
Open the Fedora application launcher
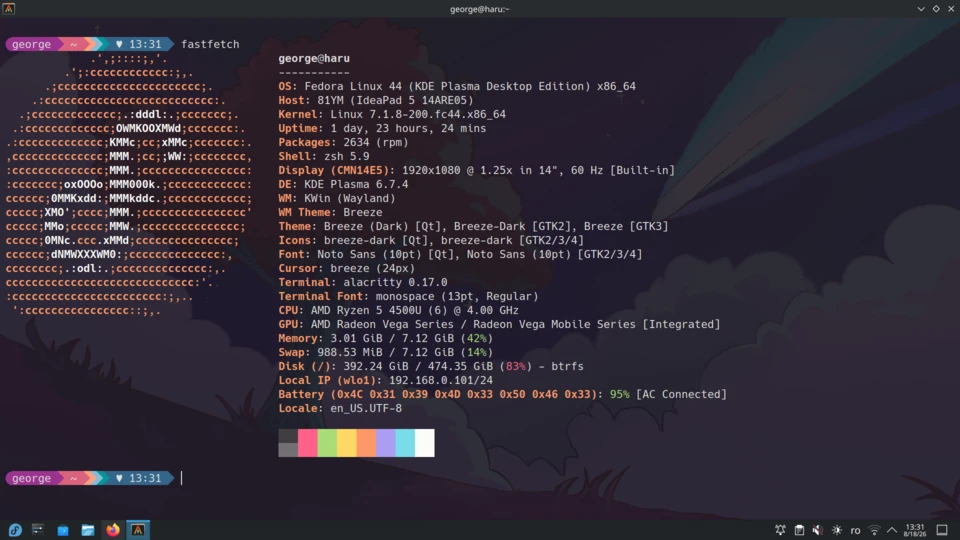click(15, 530)
